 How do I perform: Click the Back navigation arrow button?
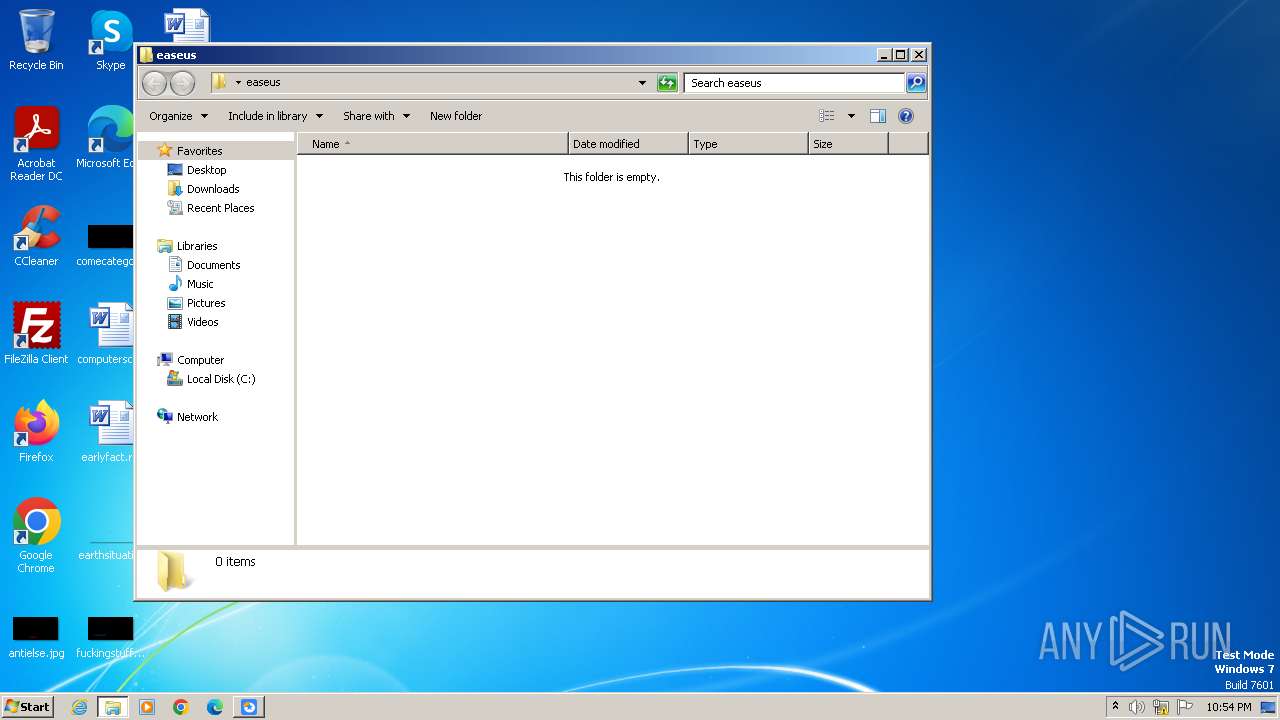(154, 83)
